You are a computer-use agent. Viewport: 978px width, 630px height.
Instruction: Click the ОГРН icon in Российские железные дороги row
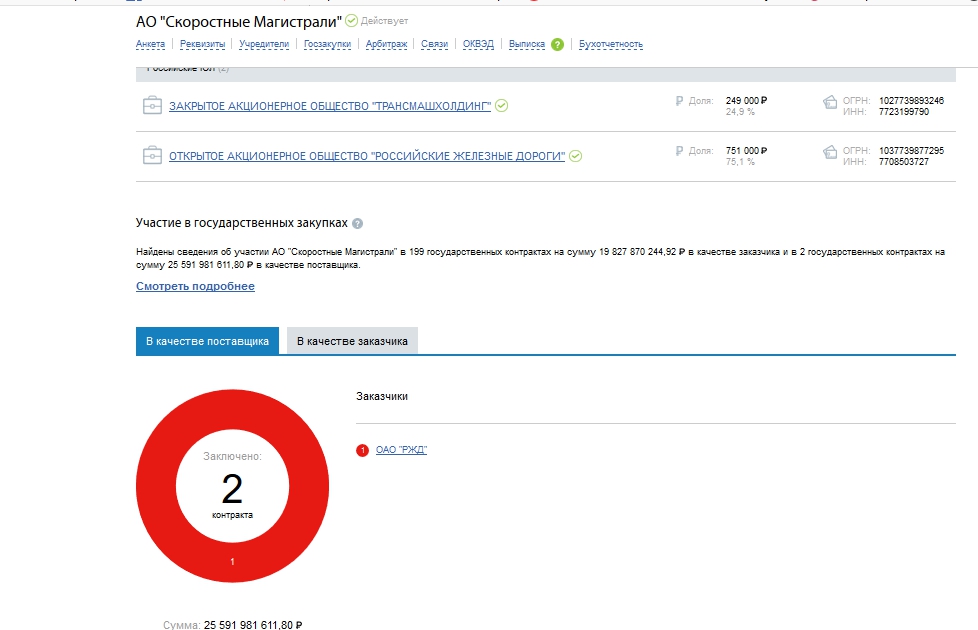tap(830, 152)
